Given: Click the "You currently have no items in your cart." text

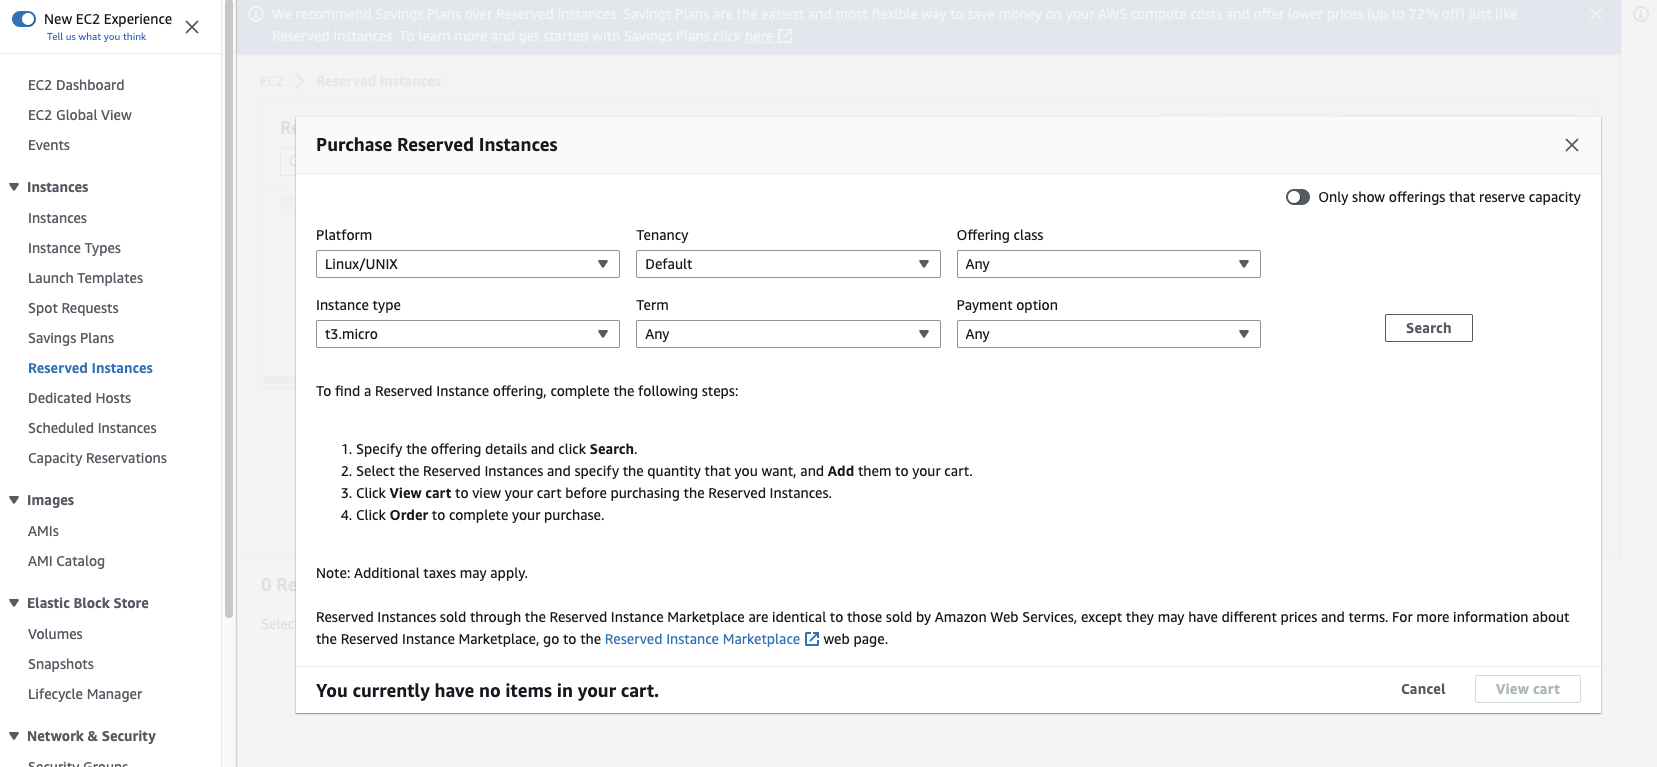Looking at the screenshot, I should coord(487,691).
